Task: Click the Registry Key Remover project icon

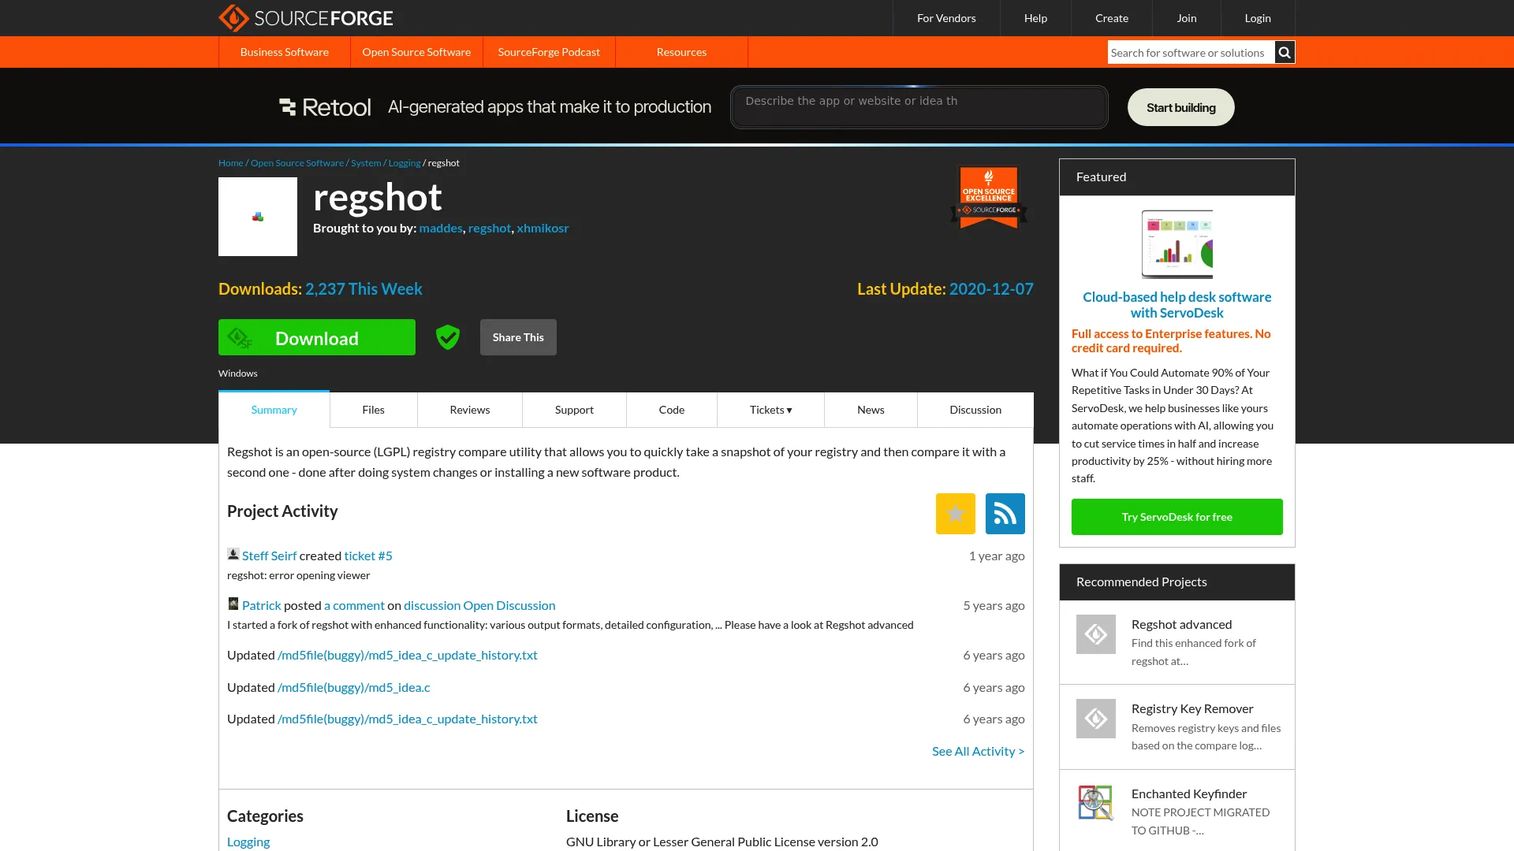Action: point(1096,718)
